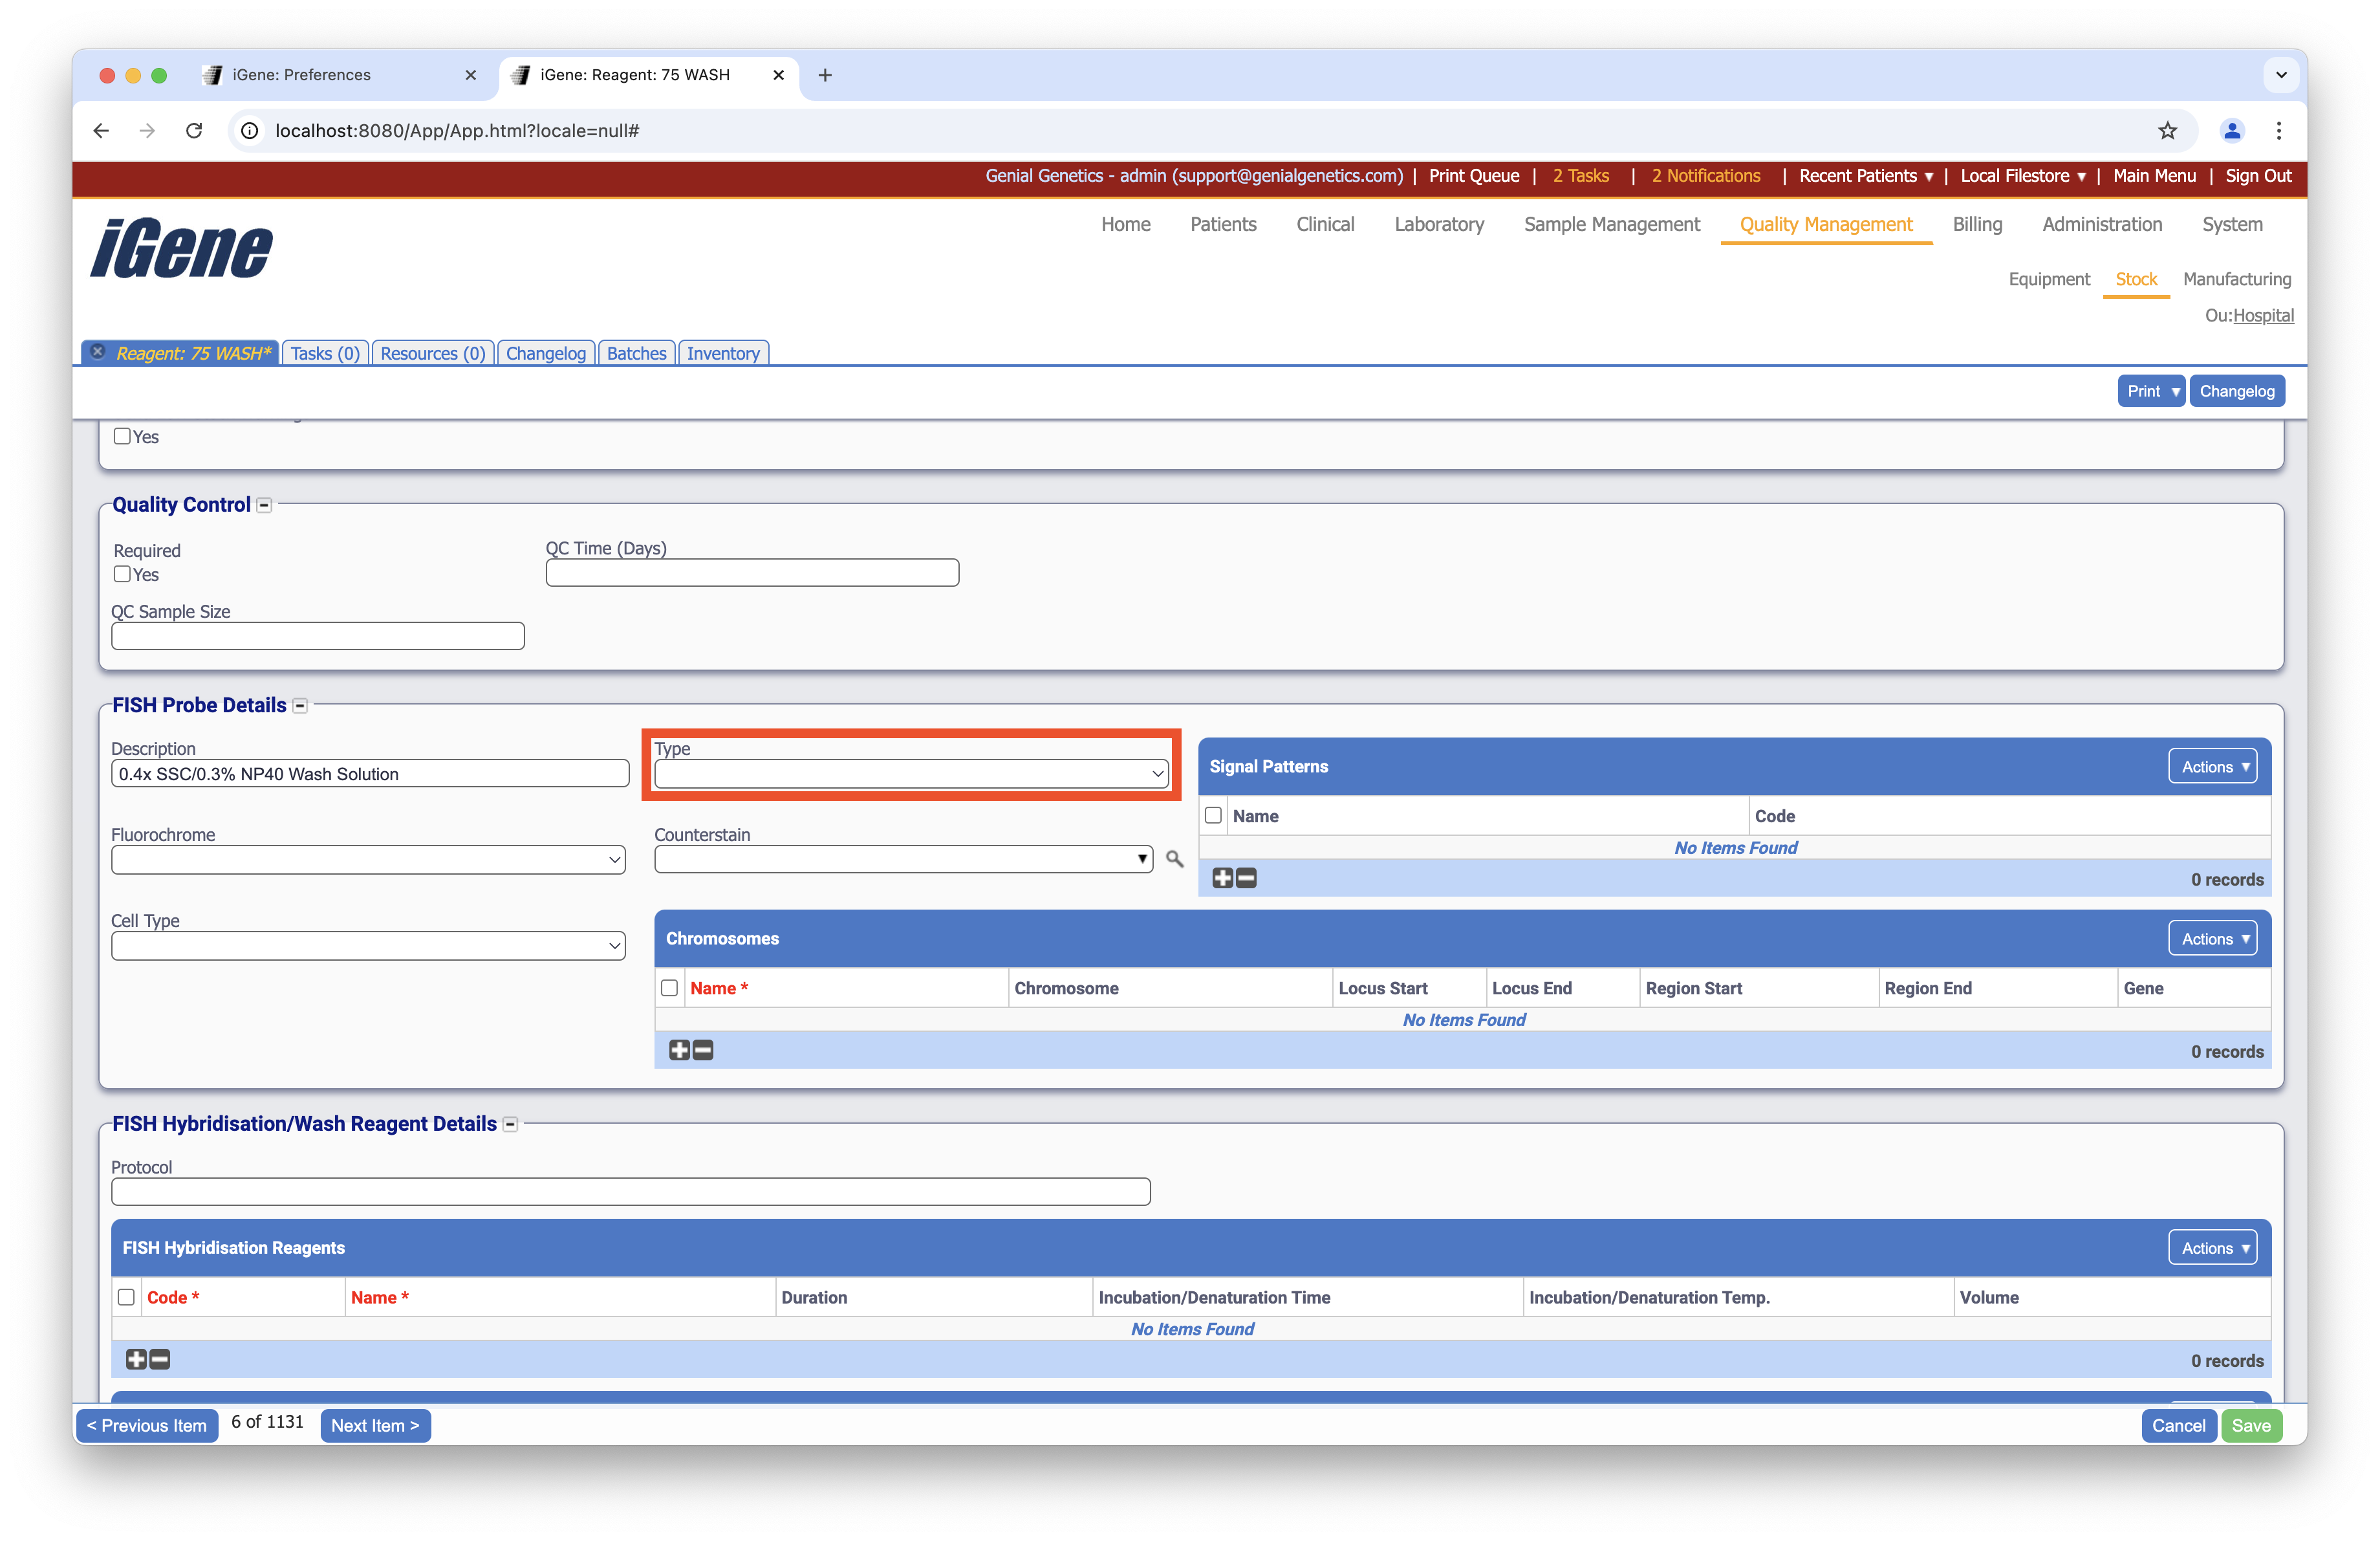Viewport: 2380px width, 1541px height.
Task: Bookmark this page with star icon
Action: coord(2167,131)
